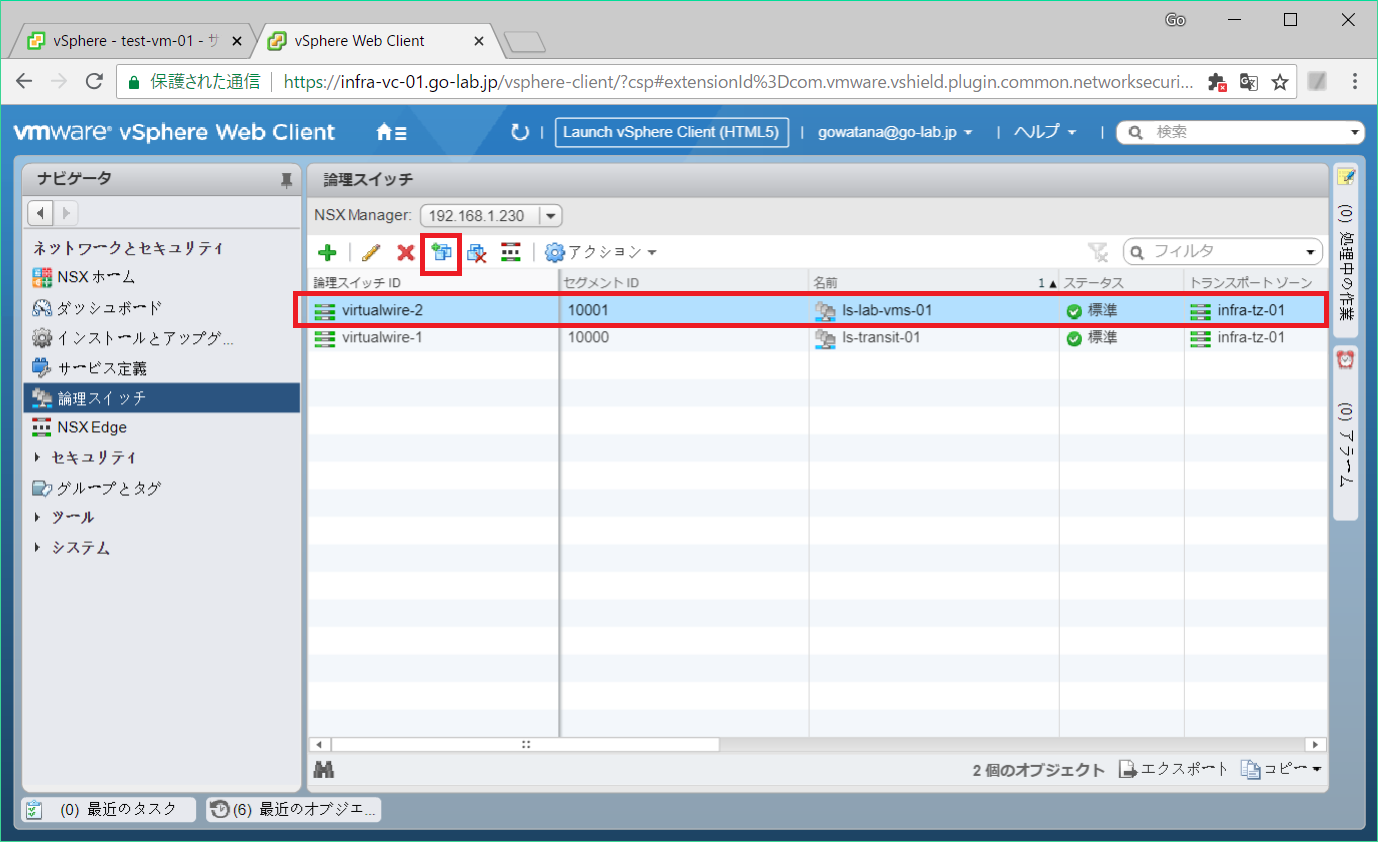
Task: Click the table horizontal scrollbar thumb
Action: (x=525, y=744)
